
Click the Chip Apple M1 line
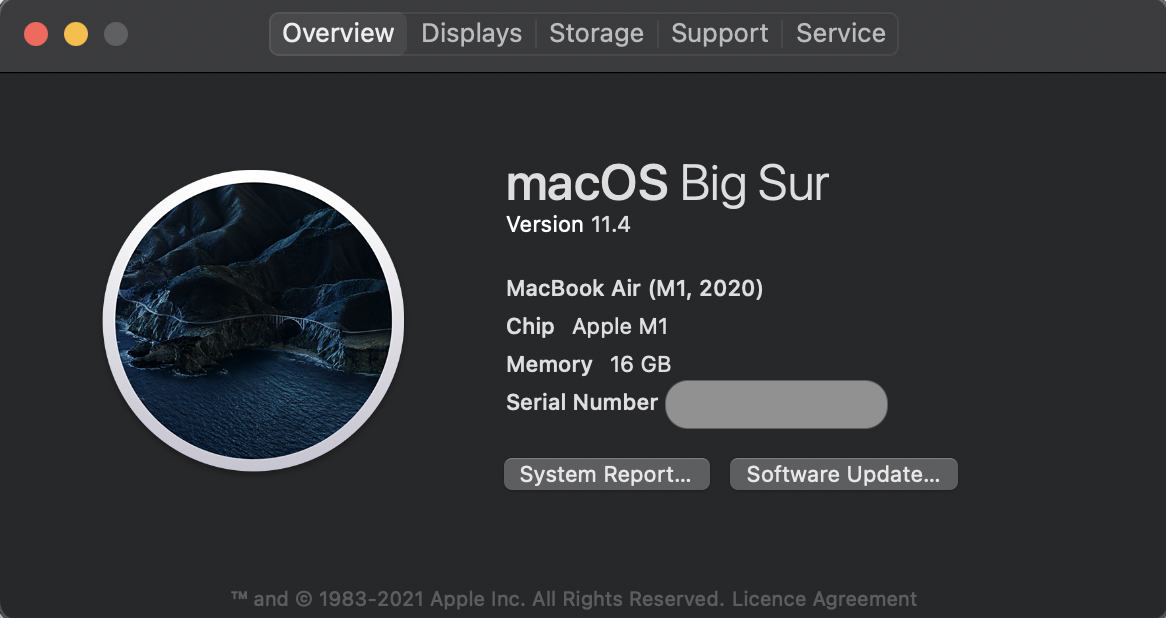587,326
